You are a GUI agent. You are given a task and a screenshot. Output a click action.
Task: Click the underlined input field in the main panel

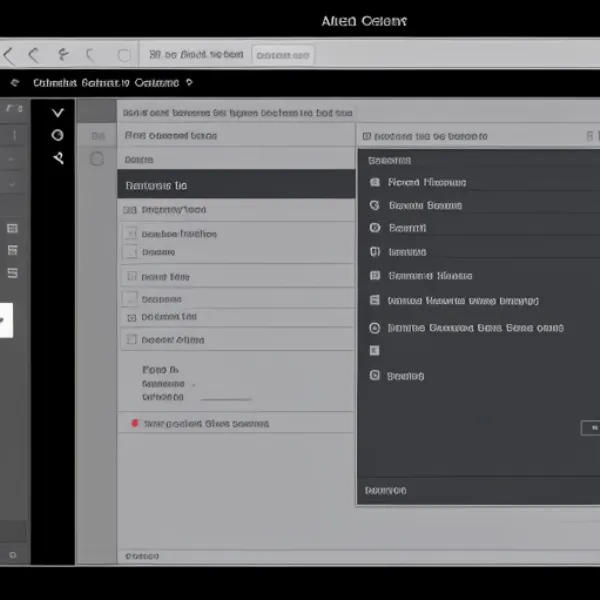225,397
